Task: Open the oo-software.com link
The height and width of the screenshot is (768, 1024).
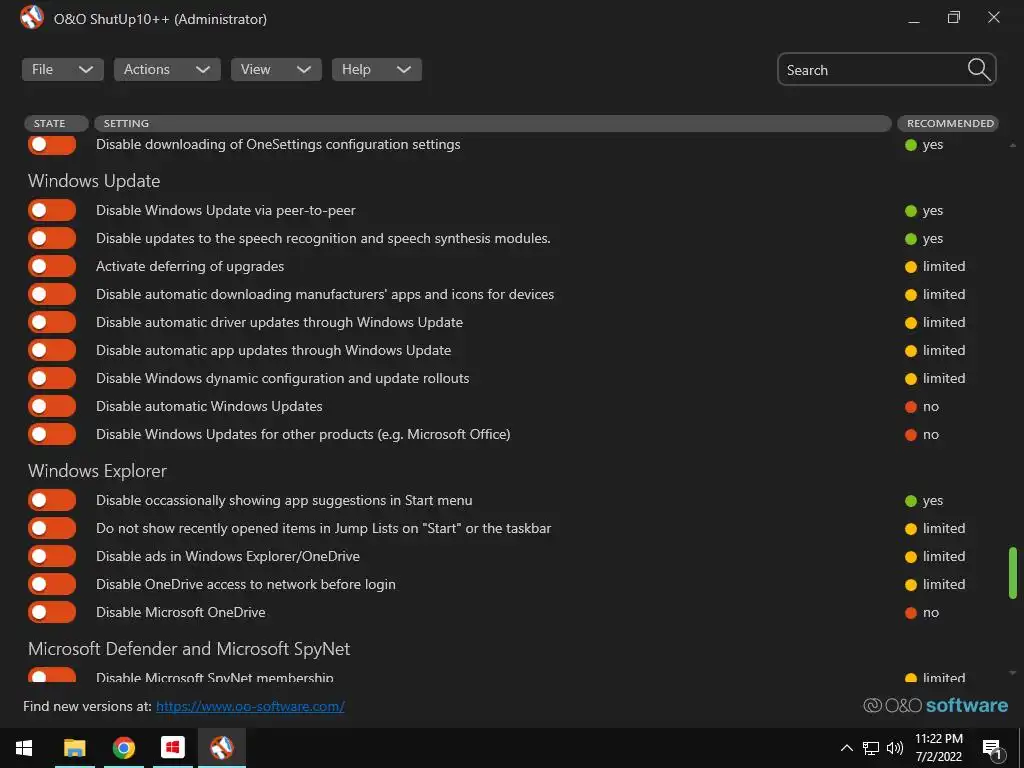Action: pyautogui.click(x=250, y=706)
